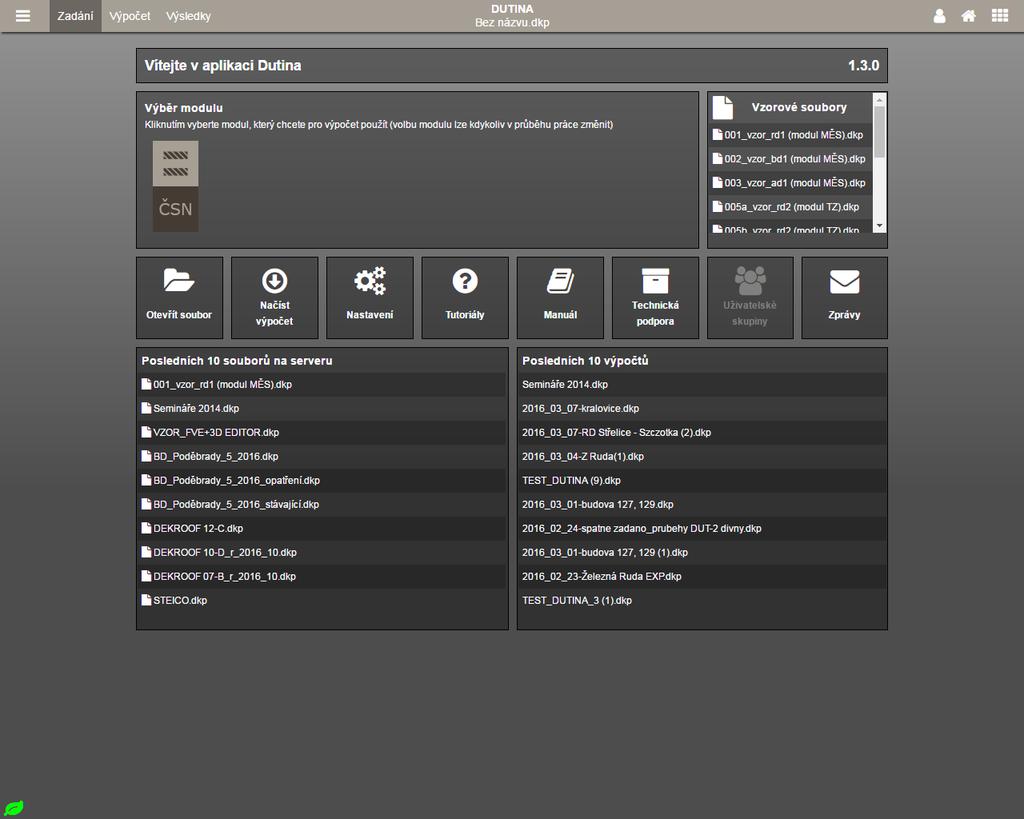This screenshot has width=1024, height=819.
Task: Open sample 002_vzor_bd1 (modul MĚS).dkp
Action: point(790,159)
